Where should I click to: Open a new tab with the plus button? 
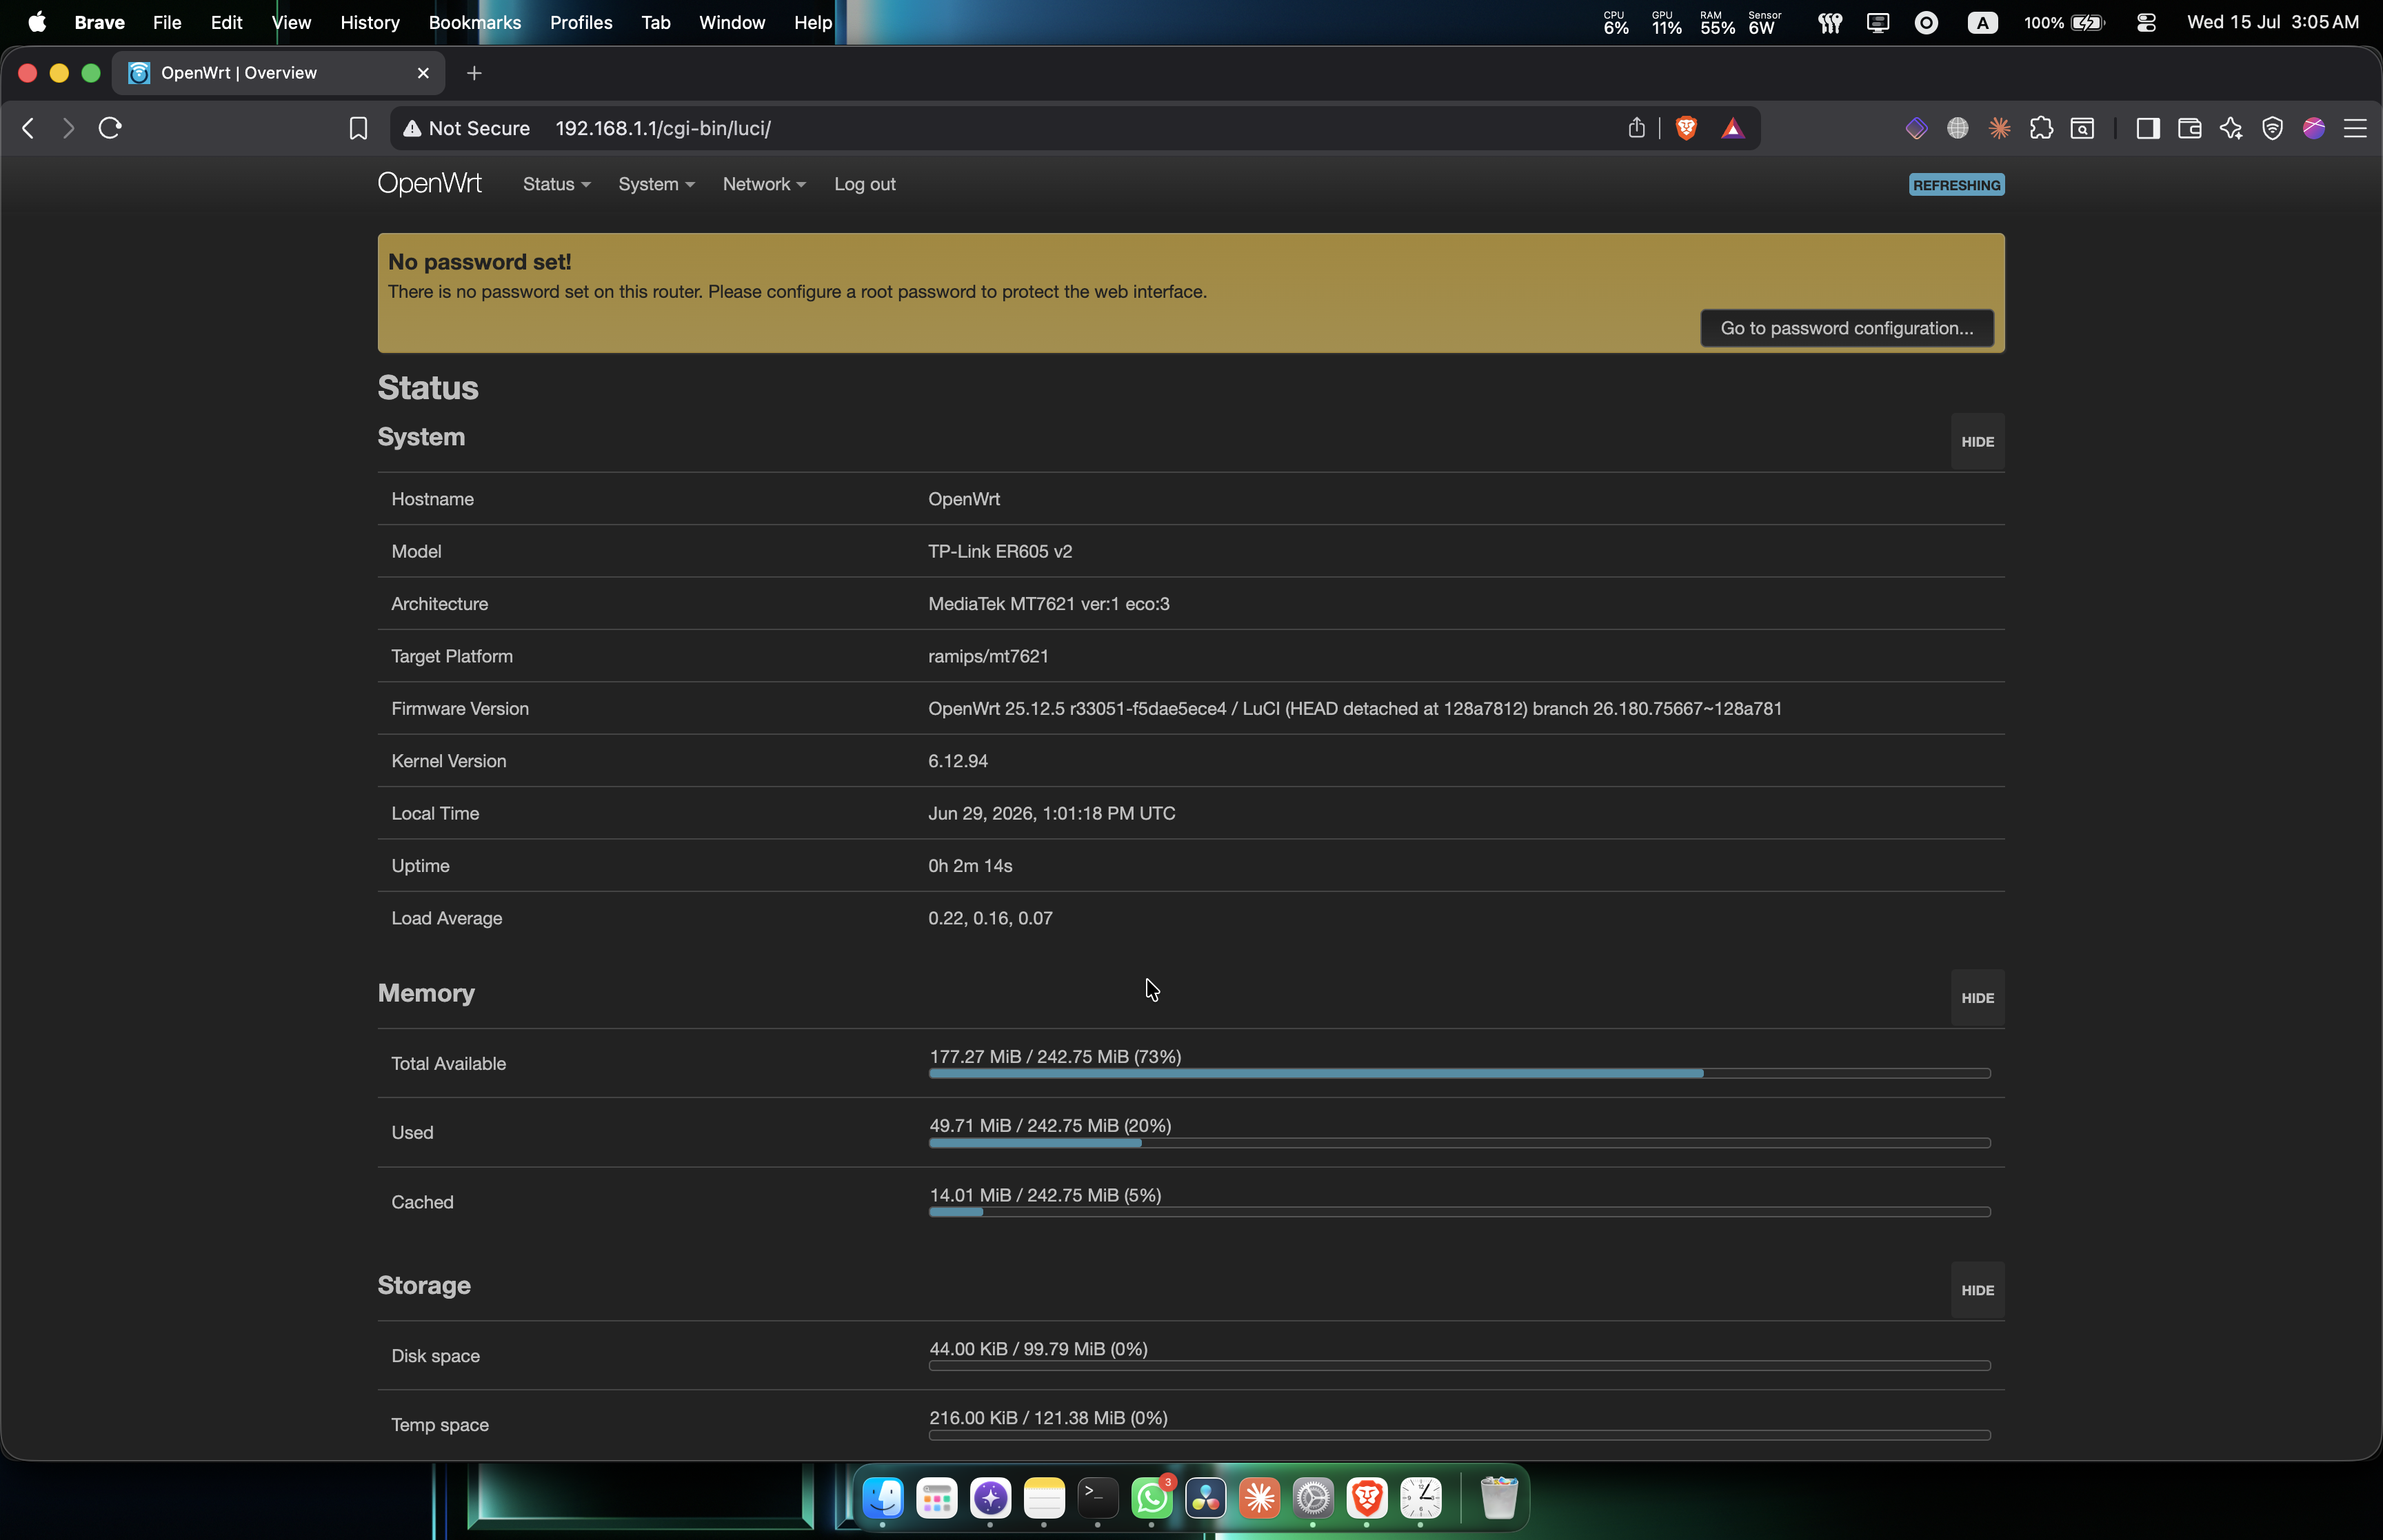tap(474, 73)
